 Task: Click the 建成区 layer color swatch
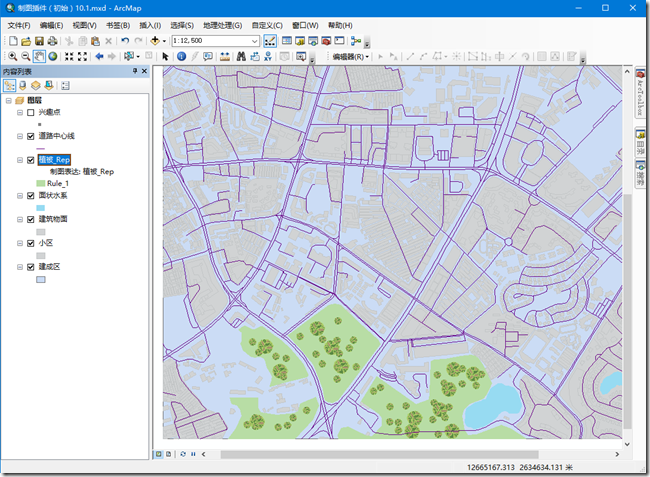(41, 280)
